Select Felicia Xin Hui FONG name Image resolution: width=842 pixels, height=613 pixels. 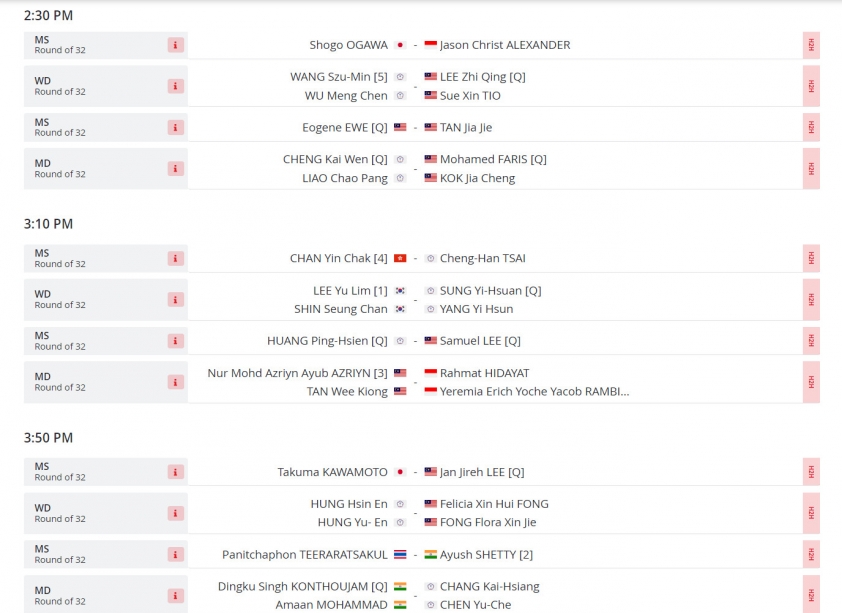pos(494,504)
